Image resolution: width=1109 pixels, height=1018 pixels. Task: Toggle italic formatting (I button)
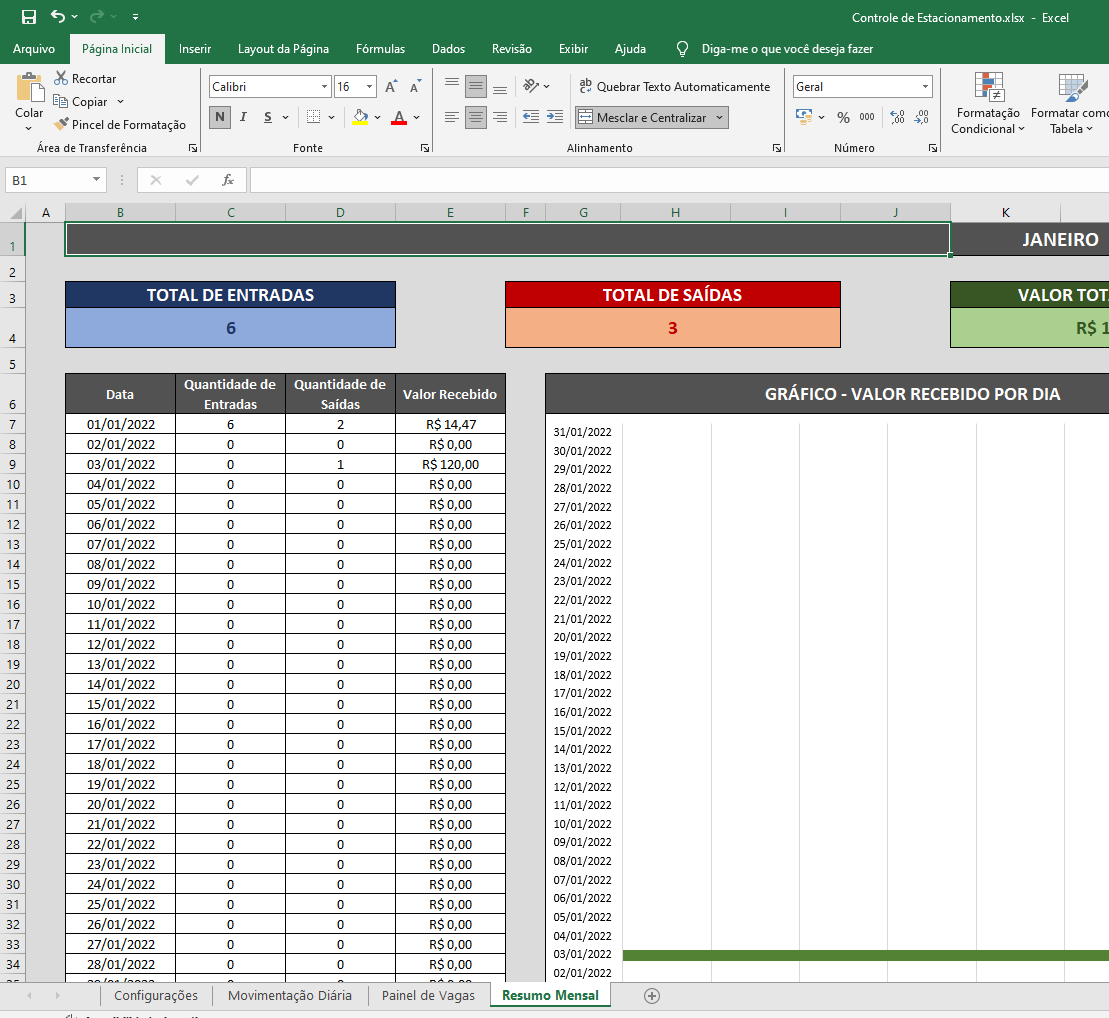243,118
